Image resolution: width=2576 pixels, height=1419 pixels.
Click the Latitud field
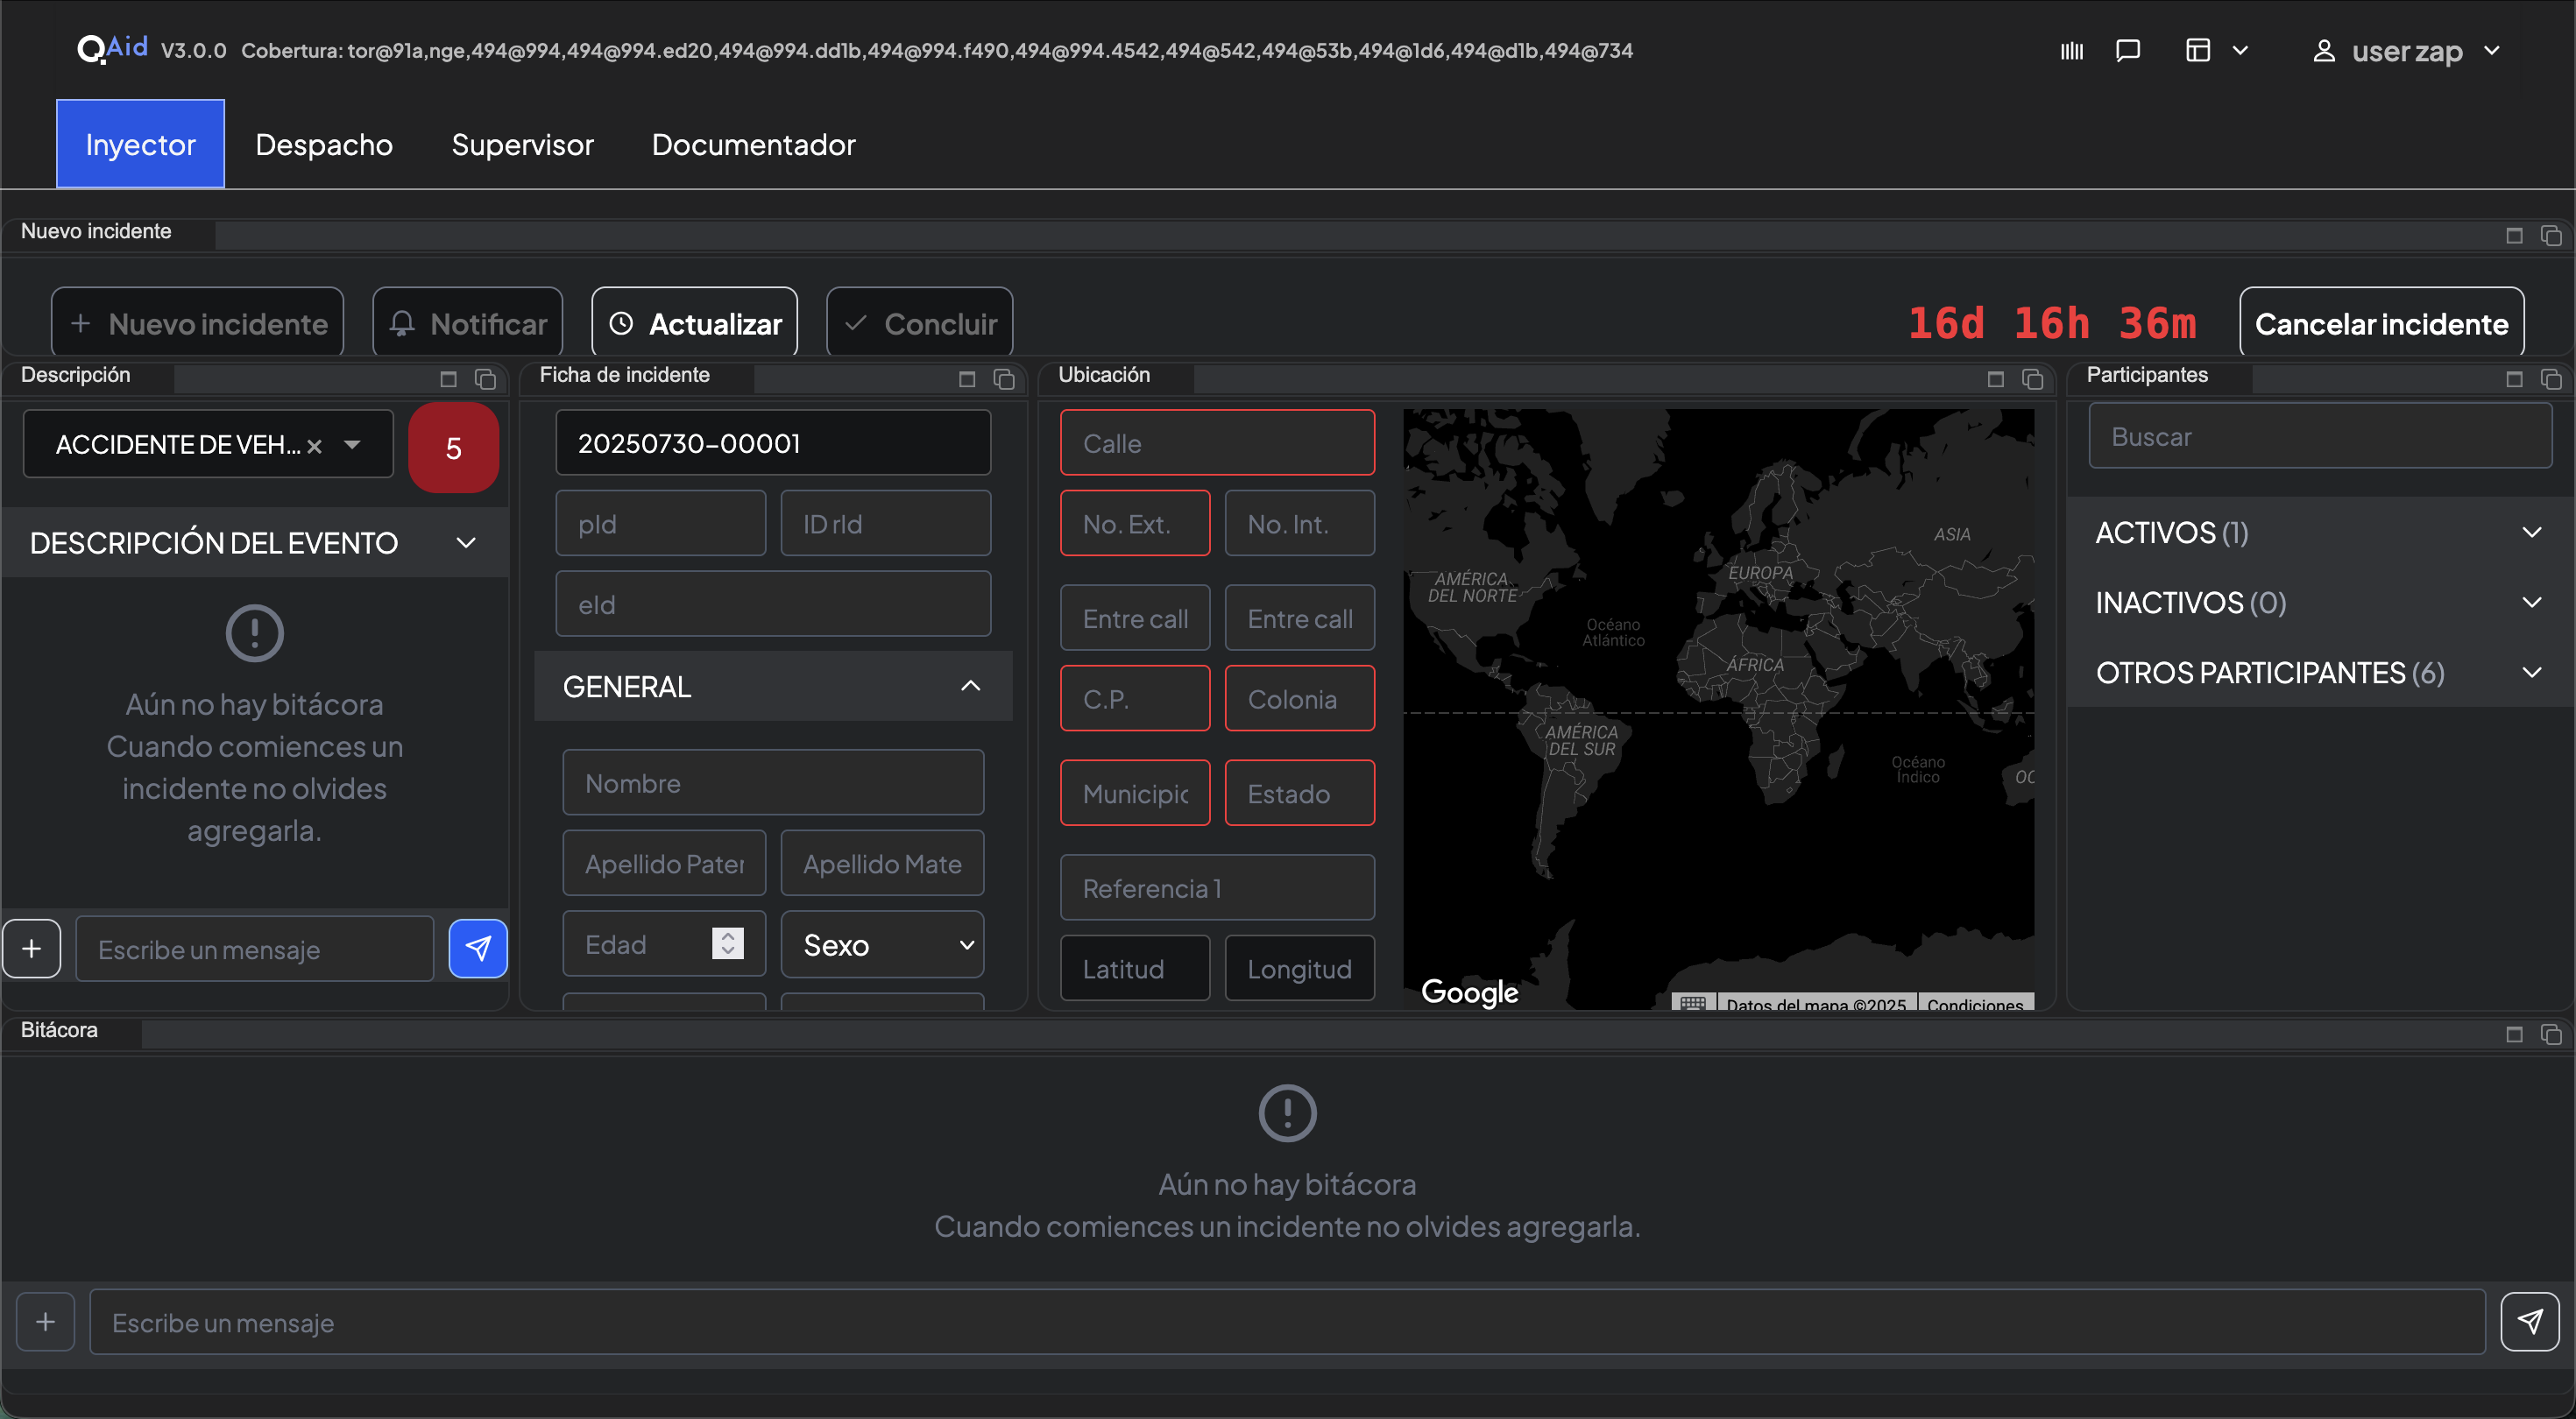click(1135, 968)
